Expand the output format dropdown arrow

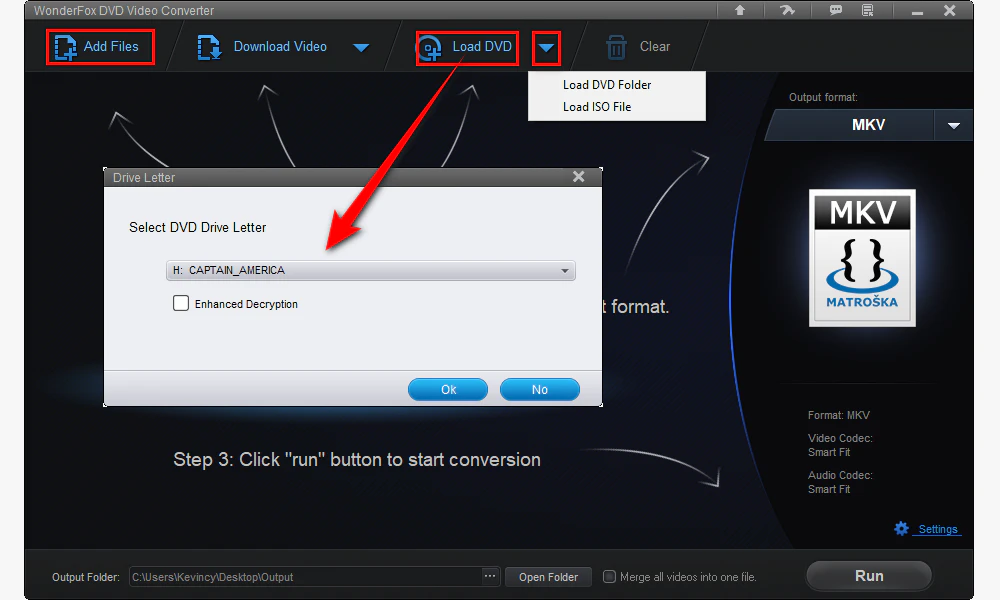[x=953, y=126]
